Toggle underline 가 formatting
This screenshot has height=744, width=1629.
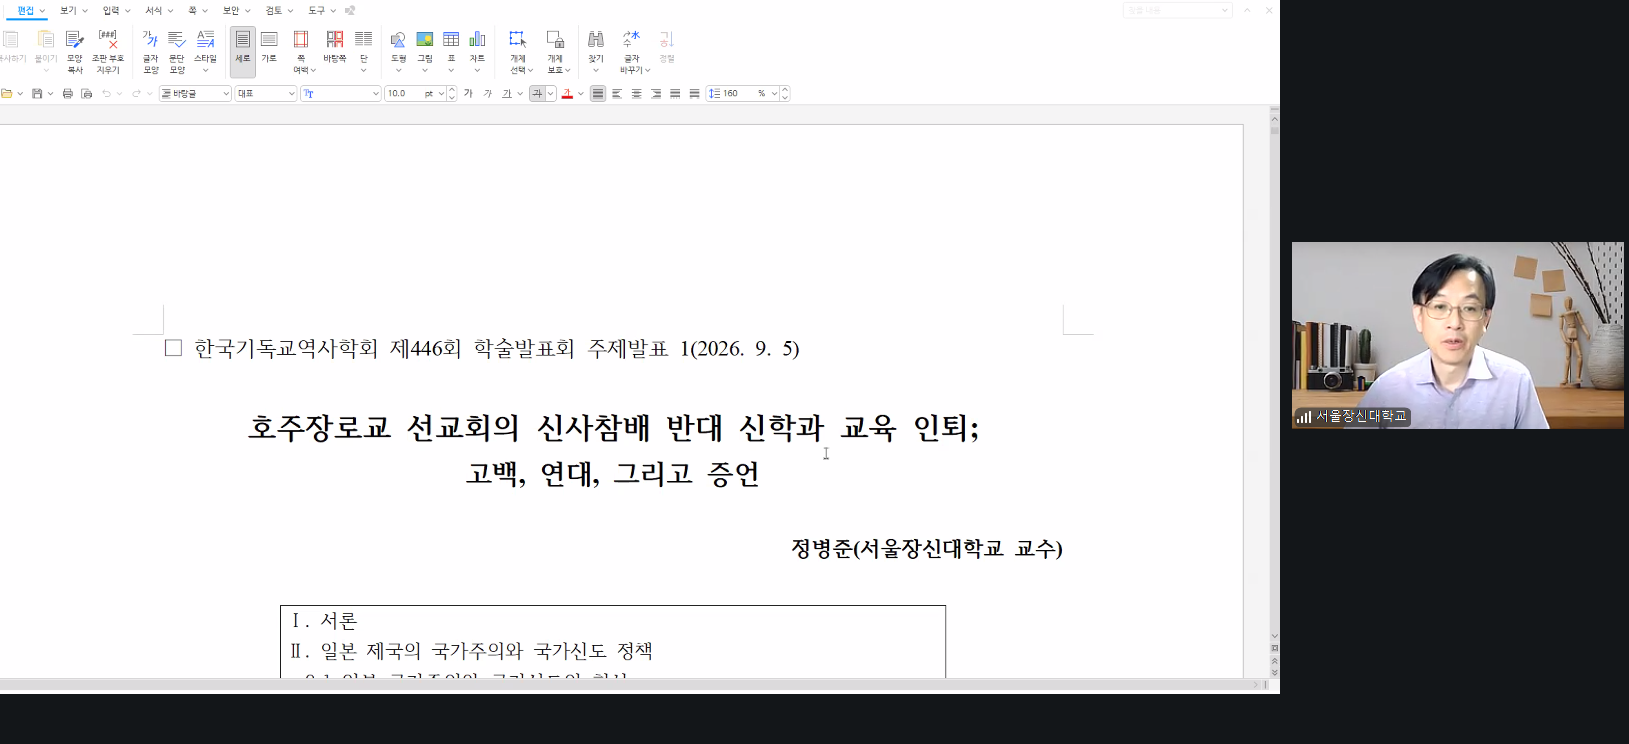click(507, 94)
